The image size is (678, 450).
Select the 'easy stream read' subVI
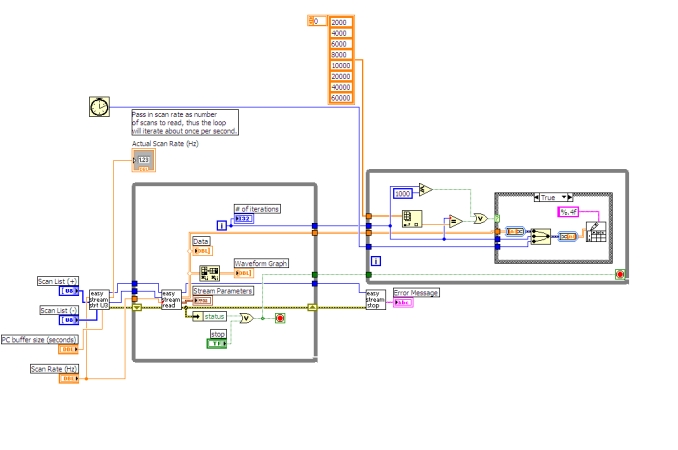[x=171, y=299]
